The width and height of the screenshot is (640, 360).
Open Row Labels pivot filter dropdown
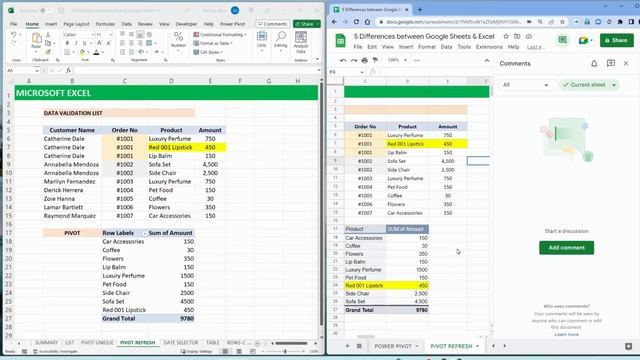point(144,233)
